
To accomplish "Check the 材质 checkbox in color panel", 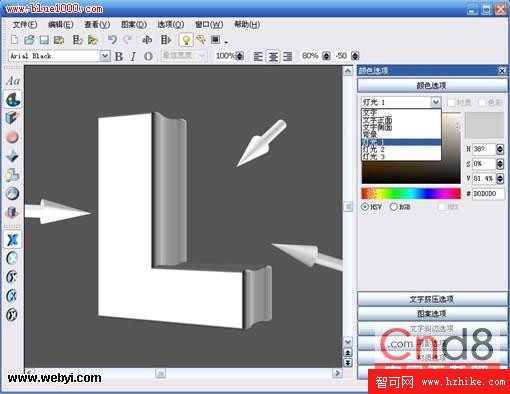I will coord(451,102).
